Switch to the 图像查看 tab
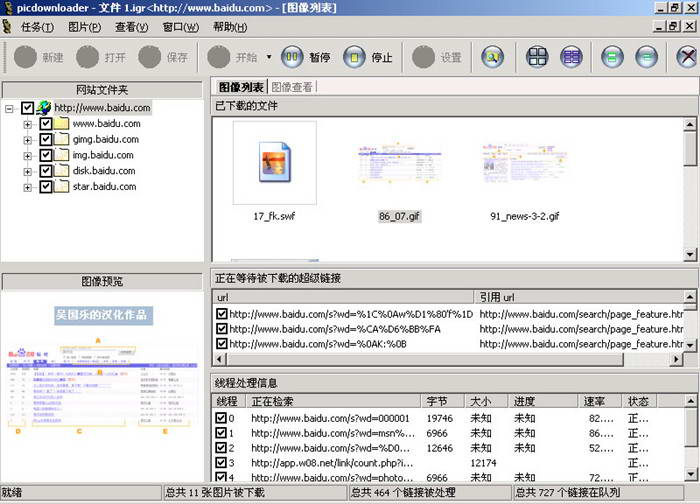Image resolution: width=700 pixels, height=504 pixels. [292, 87]
